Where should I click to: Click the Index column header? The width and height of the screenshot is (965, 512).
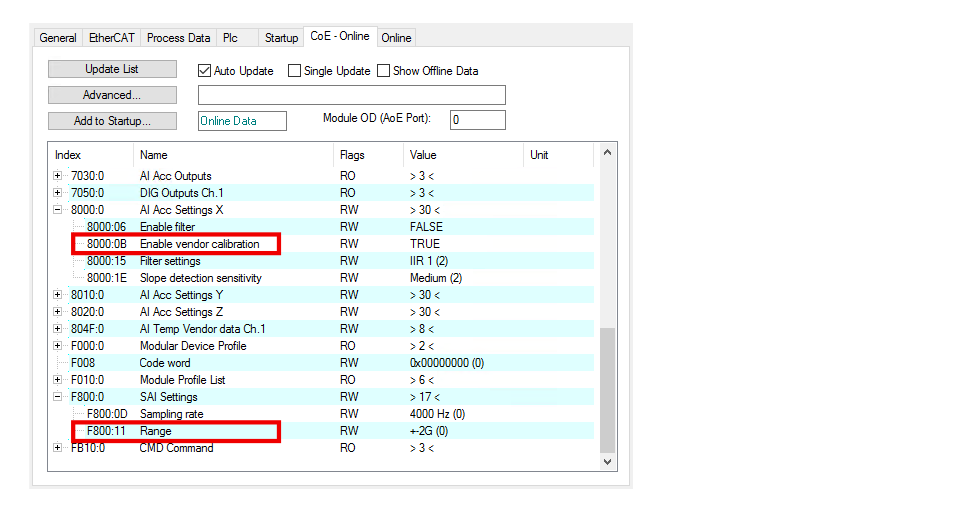tap(91, 155)
